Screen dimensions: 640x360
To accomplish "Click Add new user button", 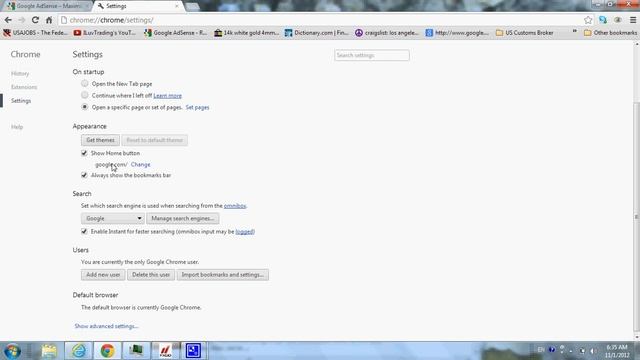I will [x=103, y=275].
